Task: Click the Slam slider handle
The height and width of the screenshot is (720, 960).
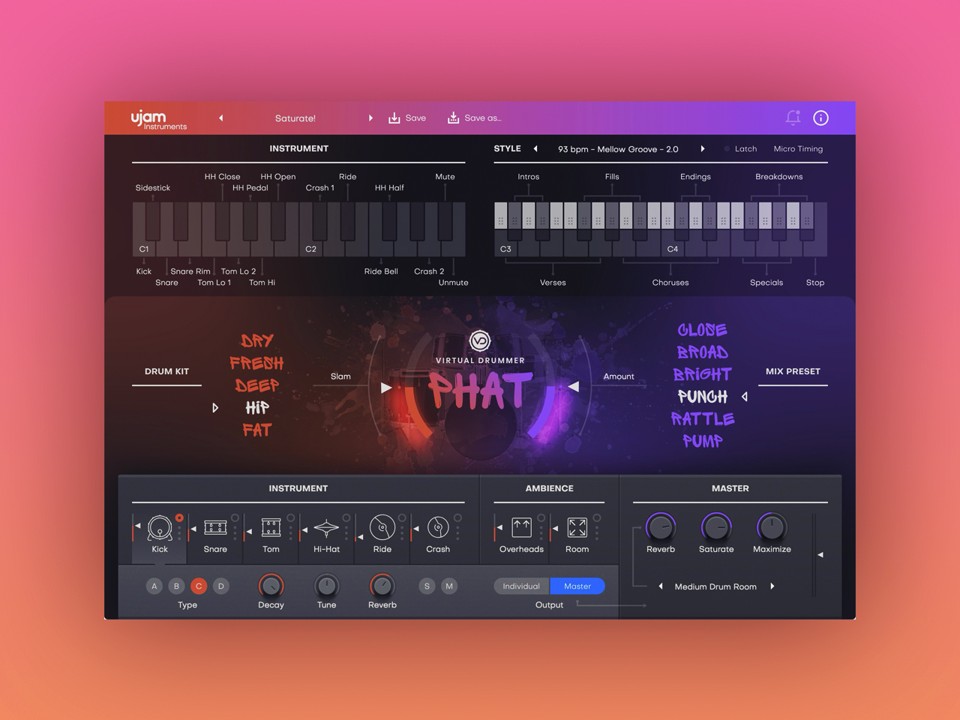Action: point(386,388)
